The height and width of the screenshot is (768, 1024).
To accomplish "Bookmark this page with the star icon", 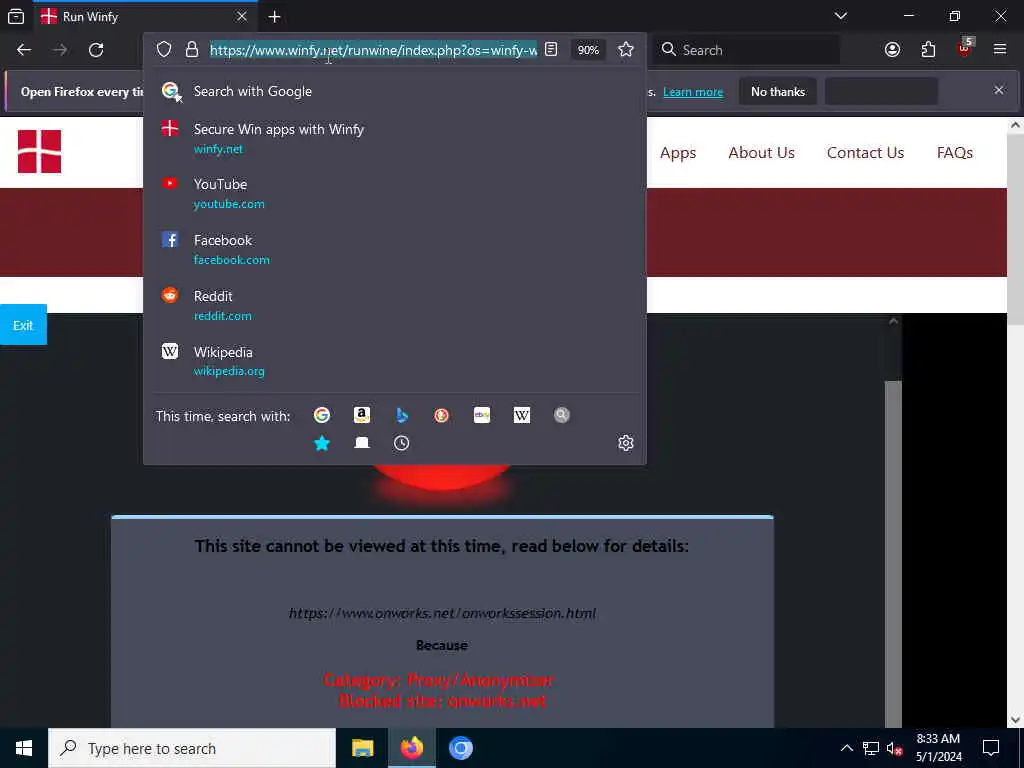I will (x=626, y=50).
